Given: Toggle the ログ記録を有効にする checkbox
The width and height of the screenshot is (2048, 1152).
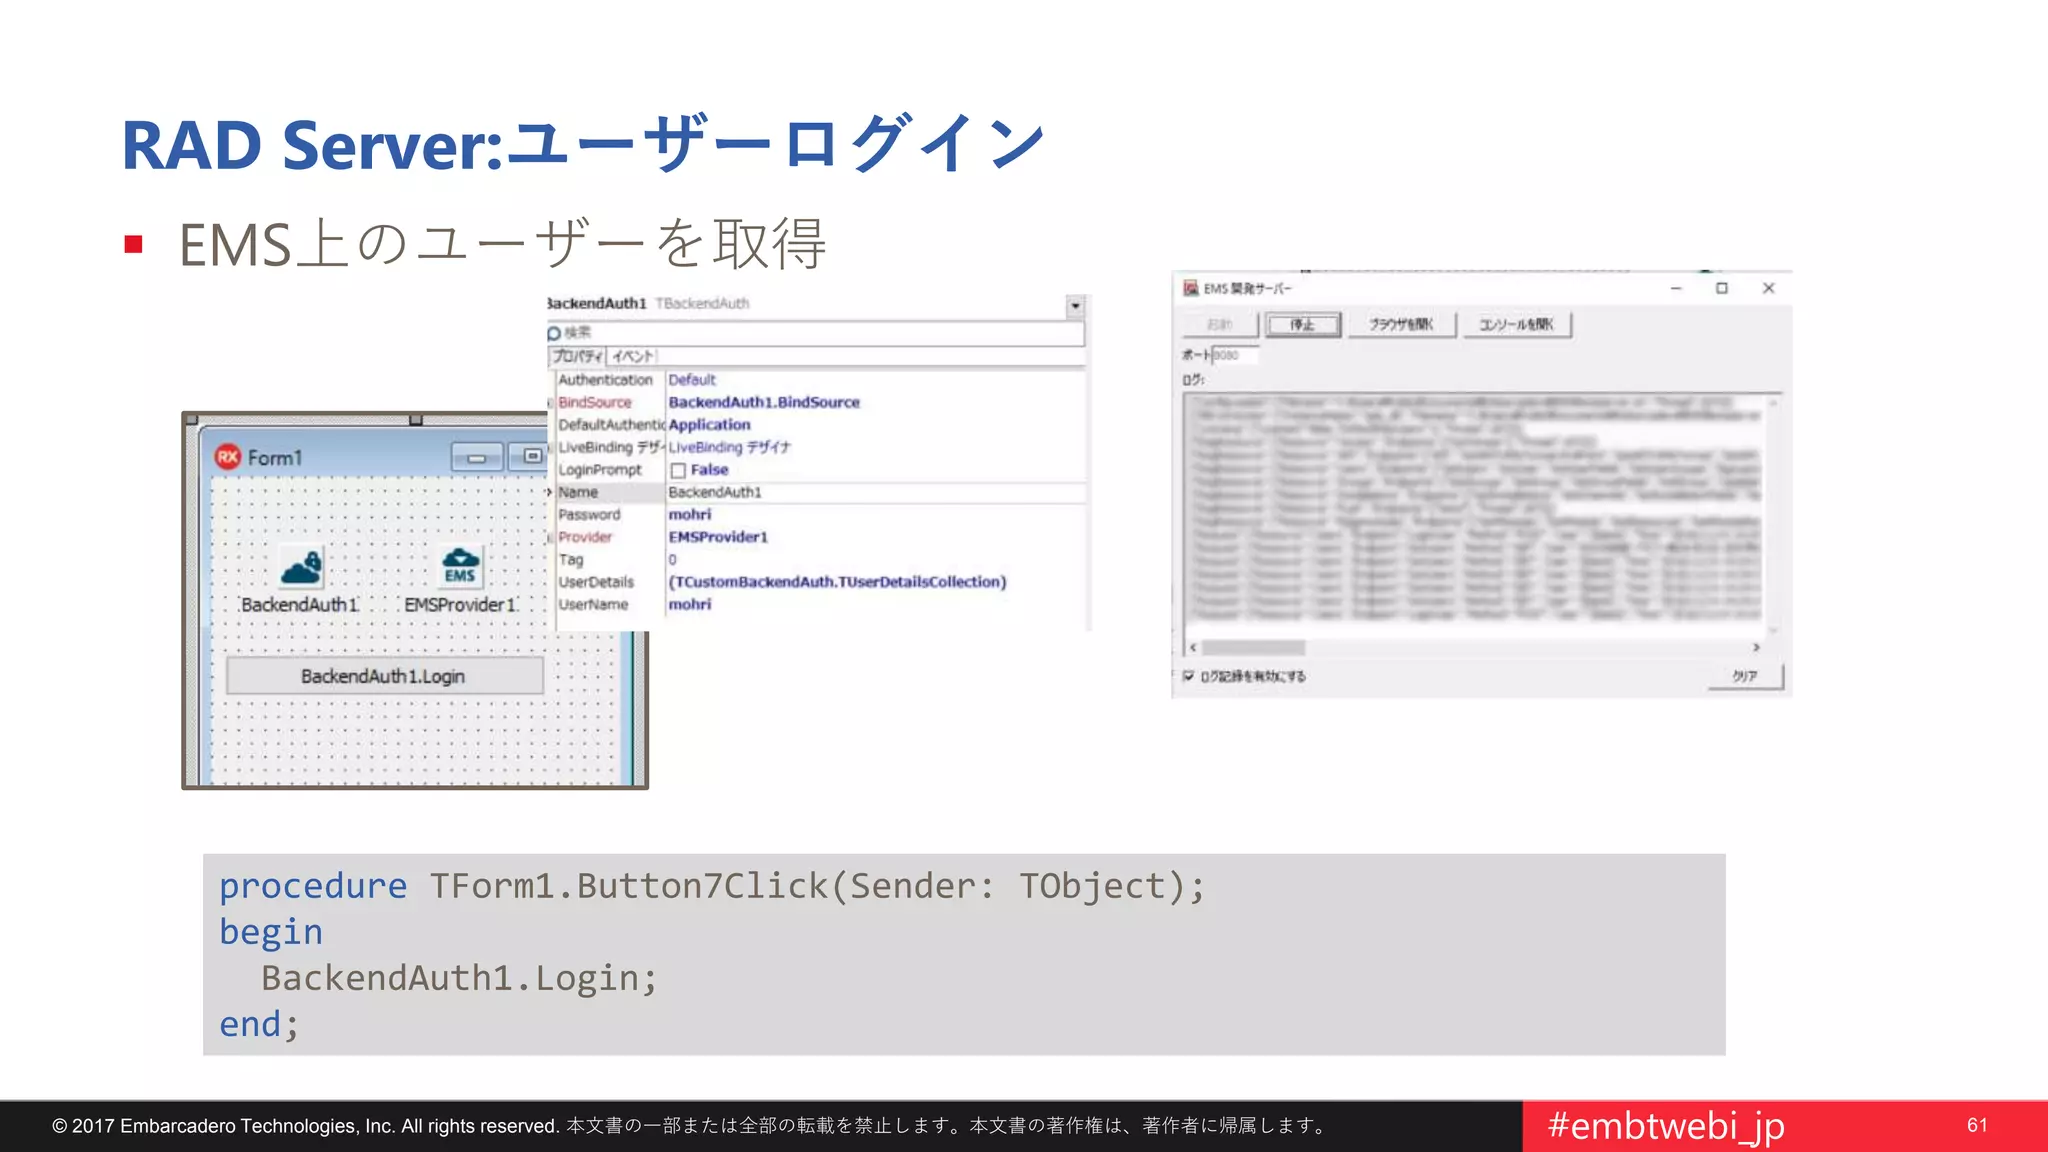Looking at the screenshot, I should click(1188, 676).
